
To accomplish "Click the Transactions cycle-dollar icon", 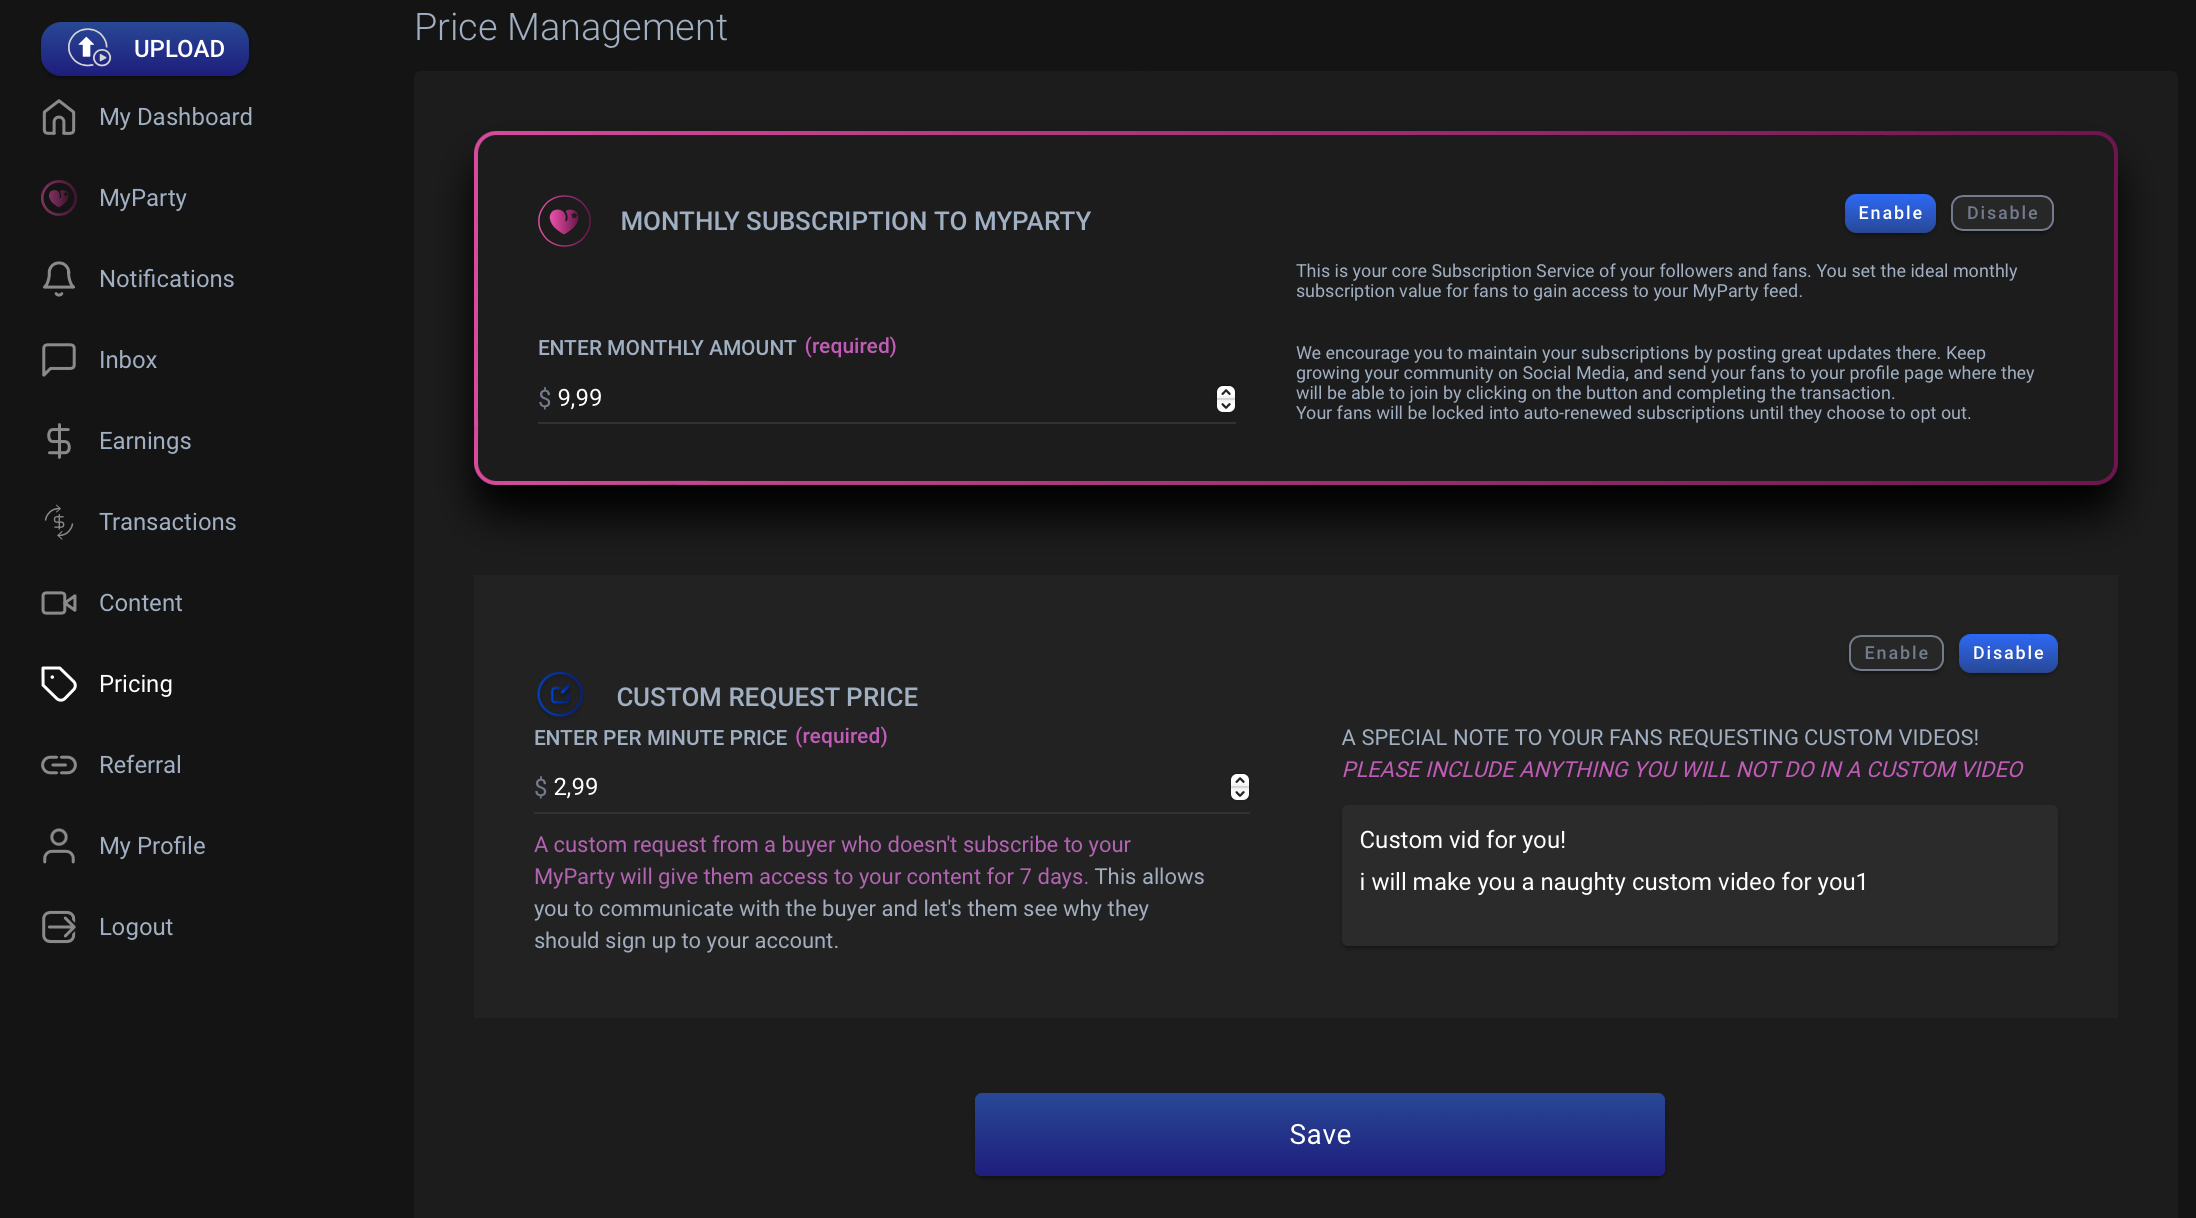I will point(59,521).
